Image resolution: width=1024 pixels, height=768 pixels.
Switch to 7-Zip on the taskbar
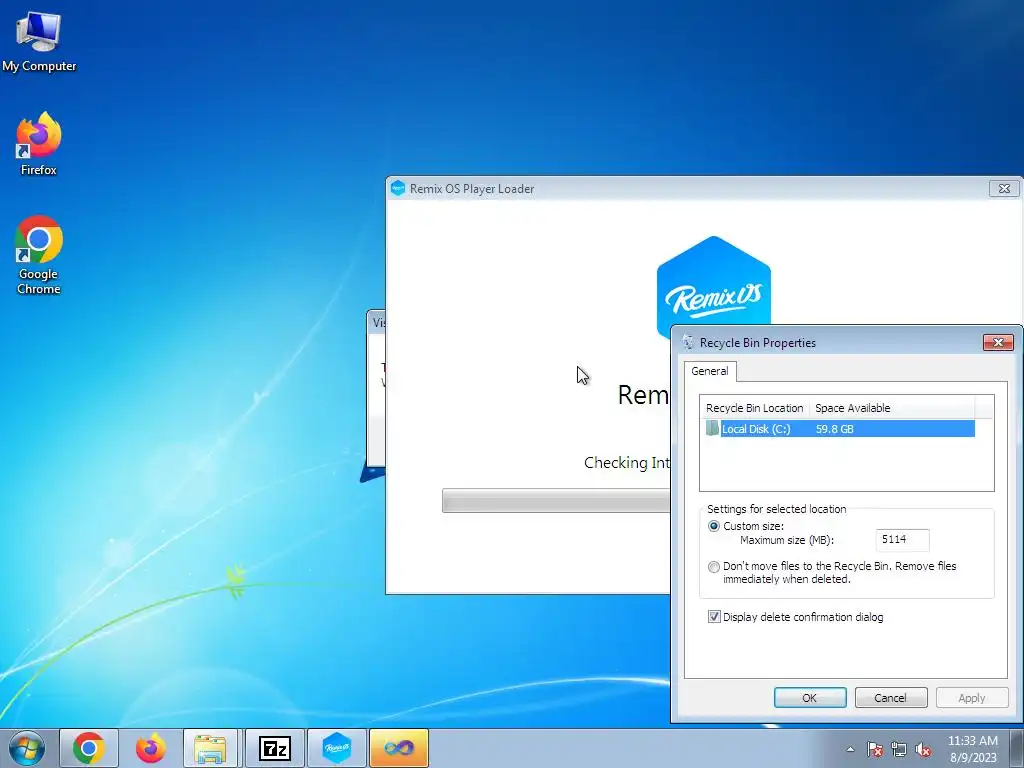click(274, 748)
